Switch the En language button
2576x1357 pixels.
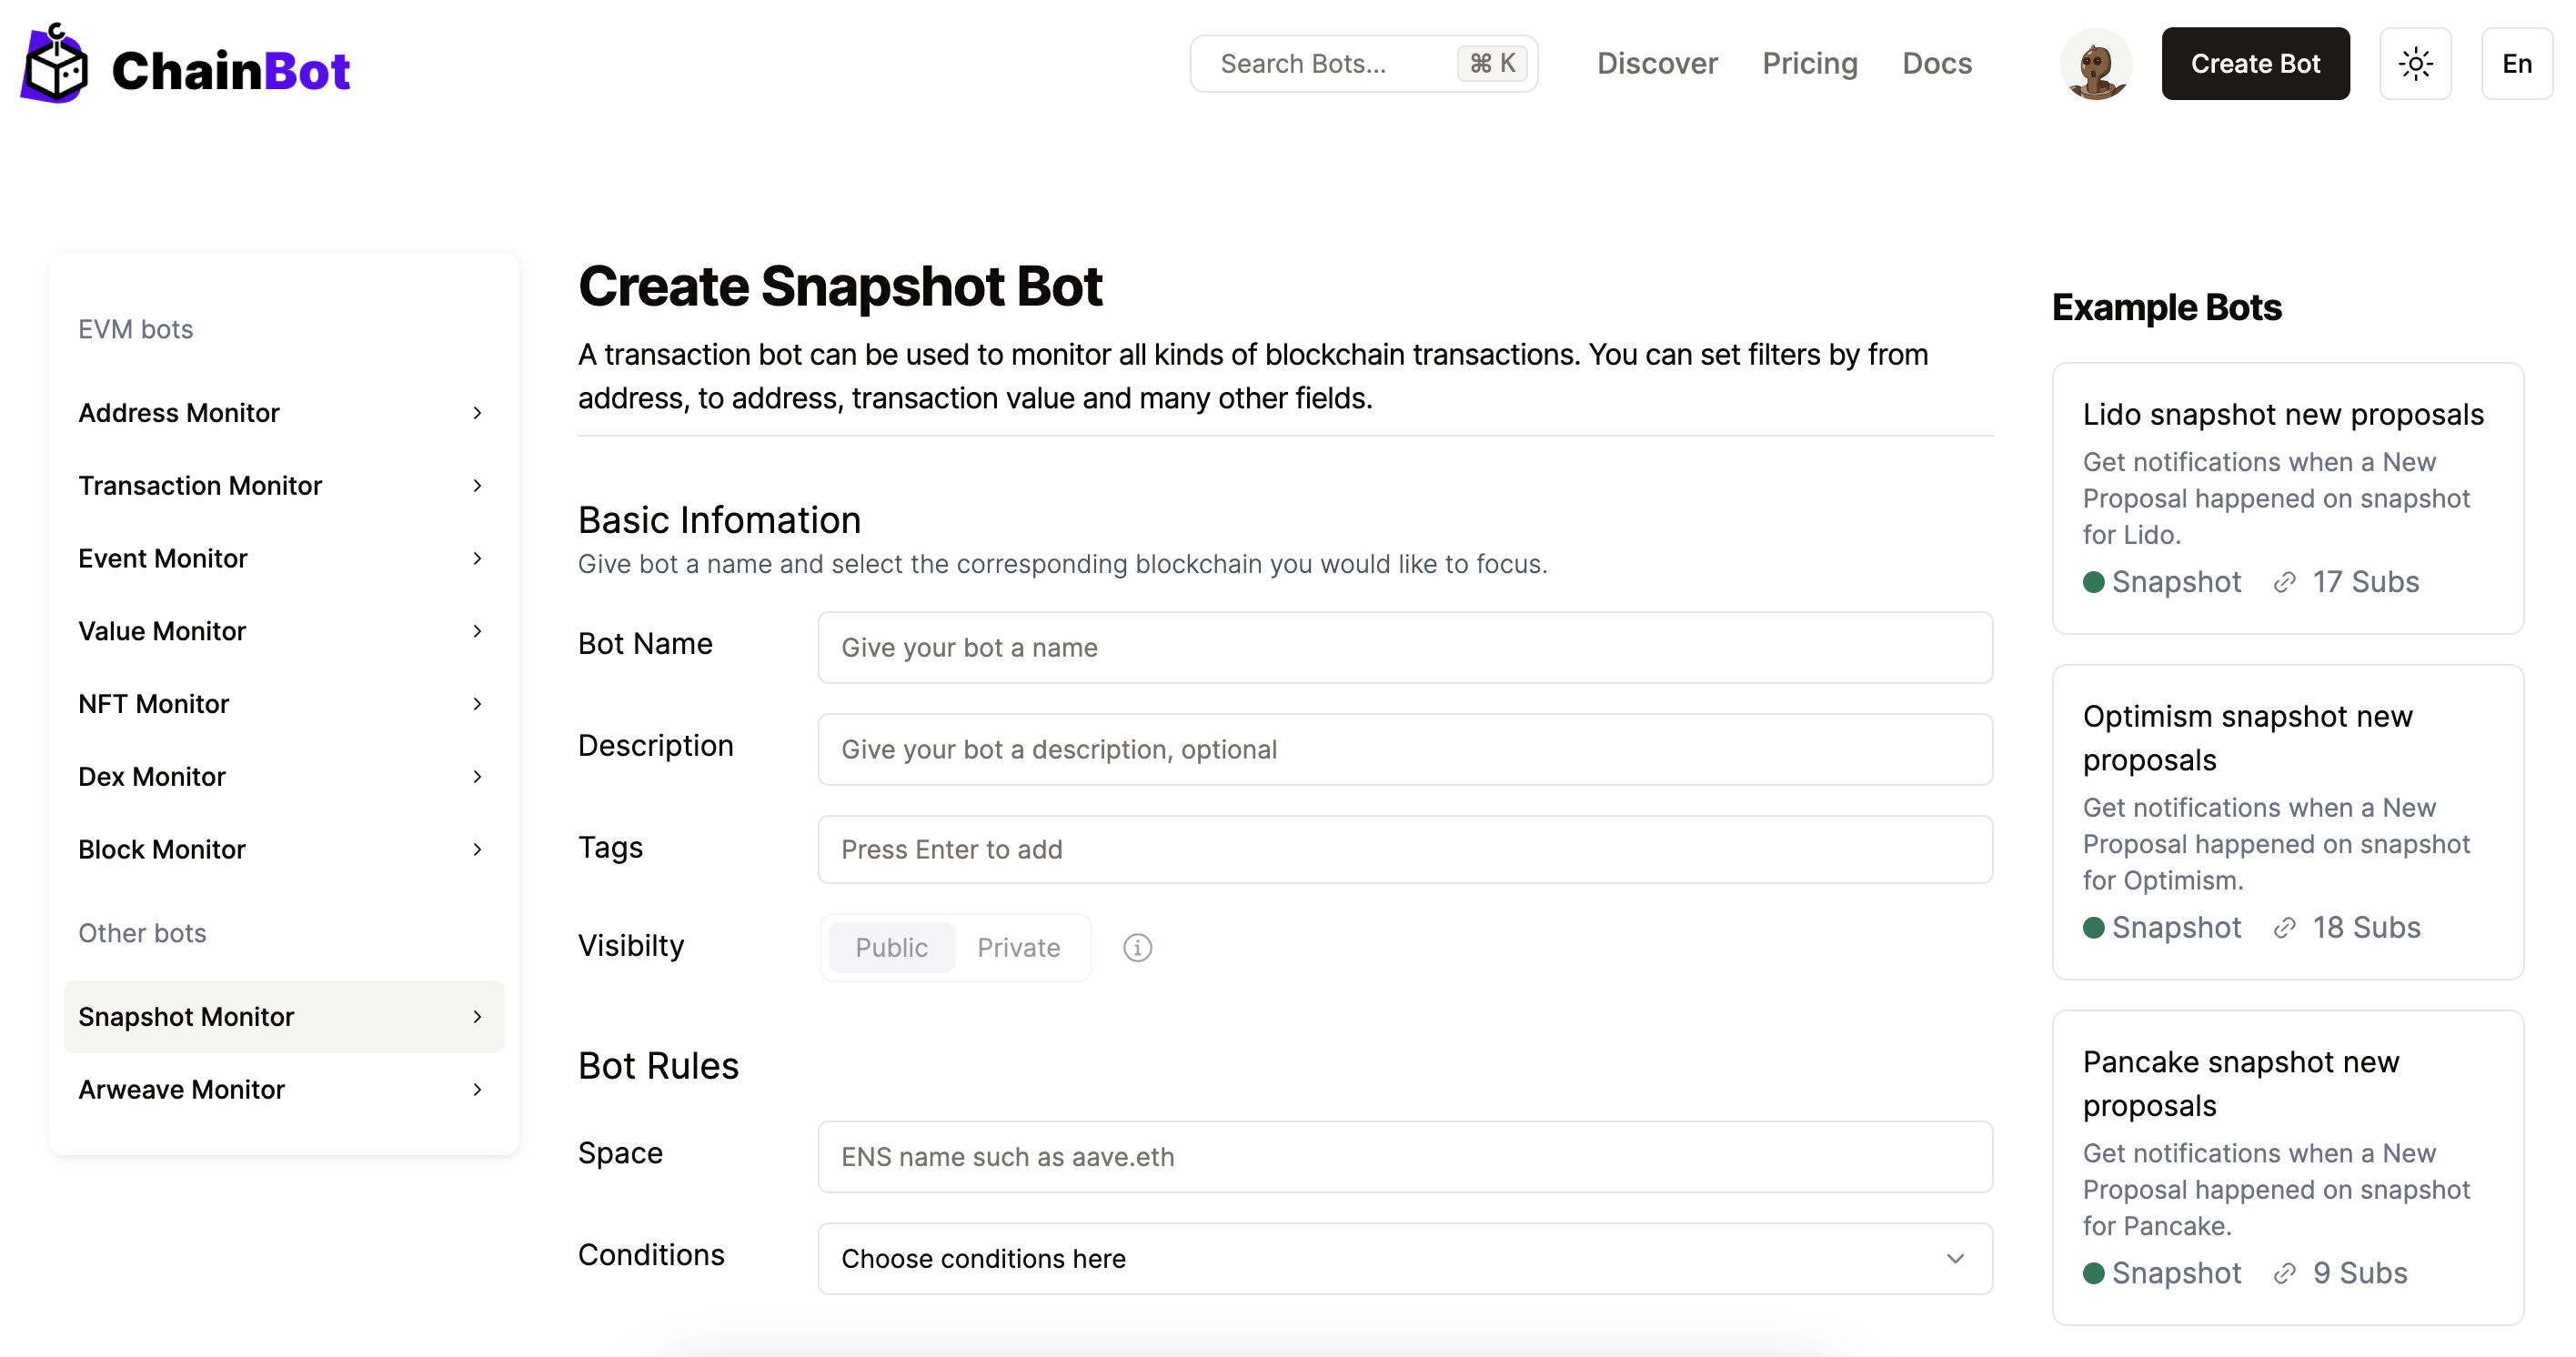click(2516, 64)
